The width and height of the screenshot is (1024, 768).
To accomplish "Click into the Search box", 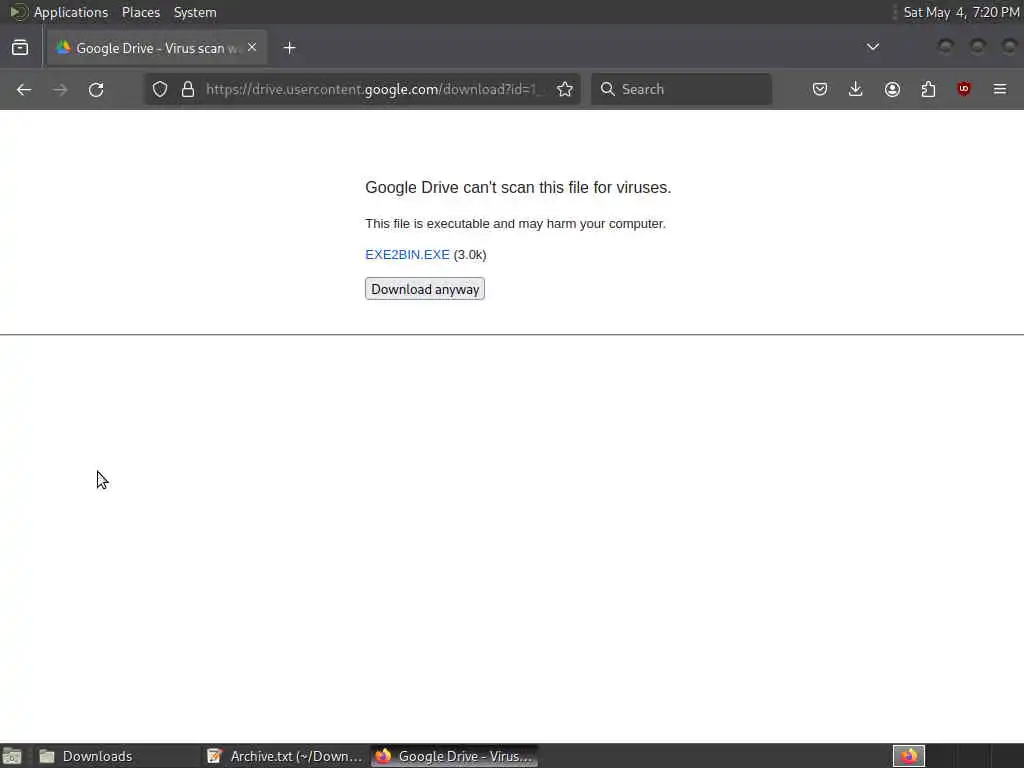I will pos(681,89).
